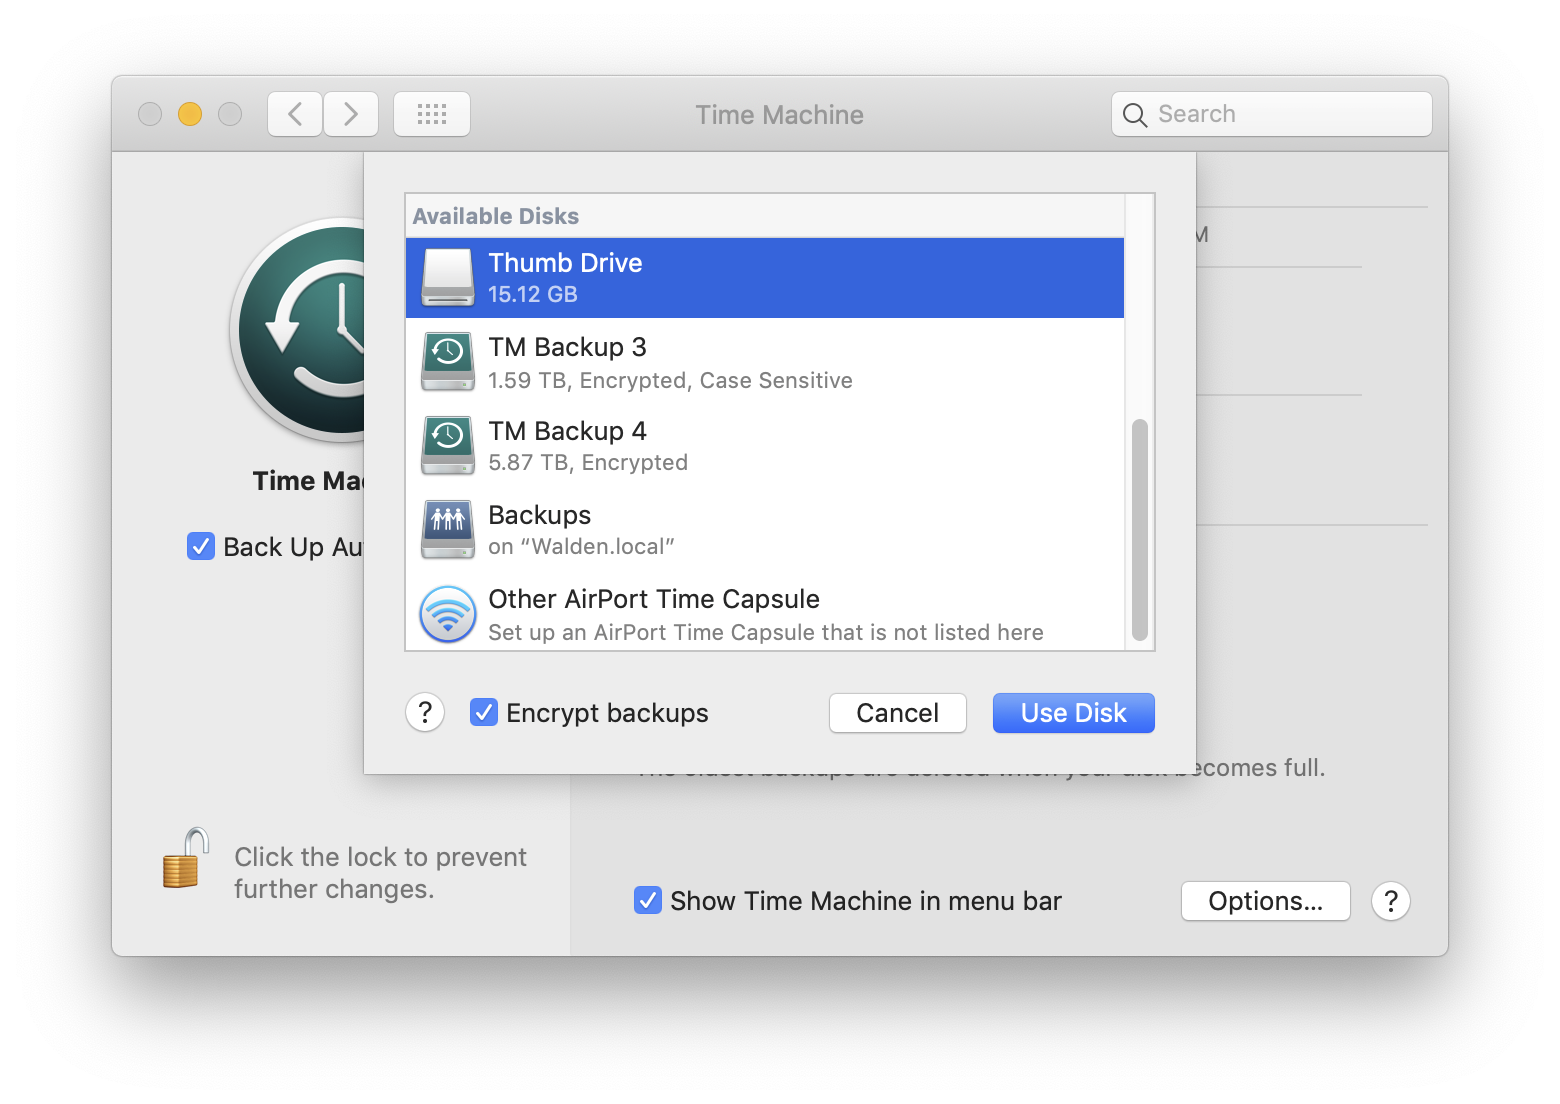1560x1104 pixels.
Task: Open help in the disk selection sheet
Action: 425,713
